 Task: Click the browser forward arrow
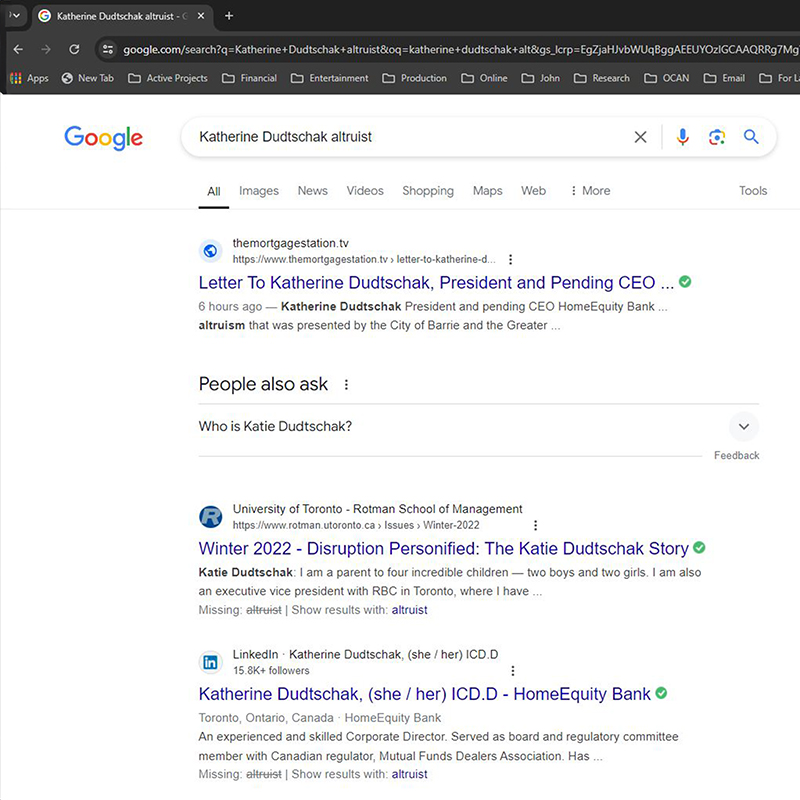46,49
